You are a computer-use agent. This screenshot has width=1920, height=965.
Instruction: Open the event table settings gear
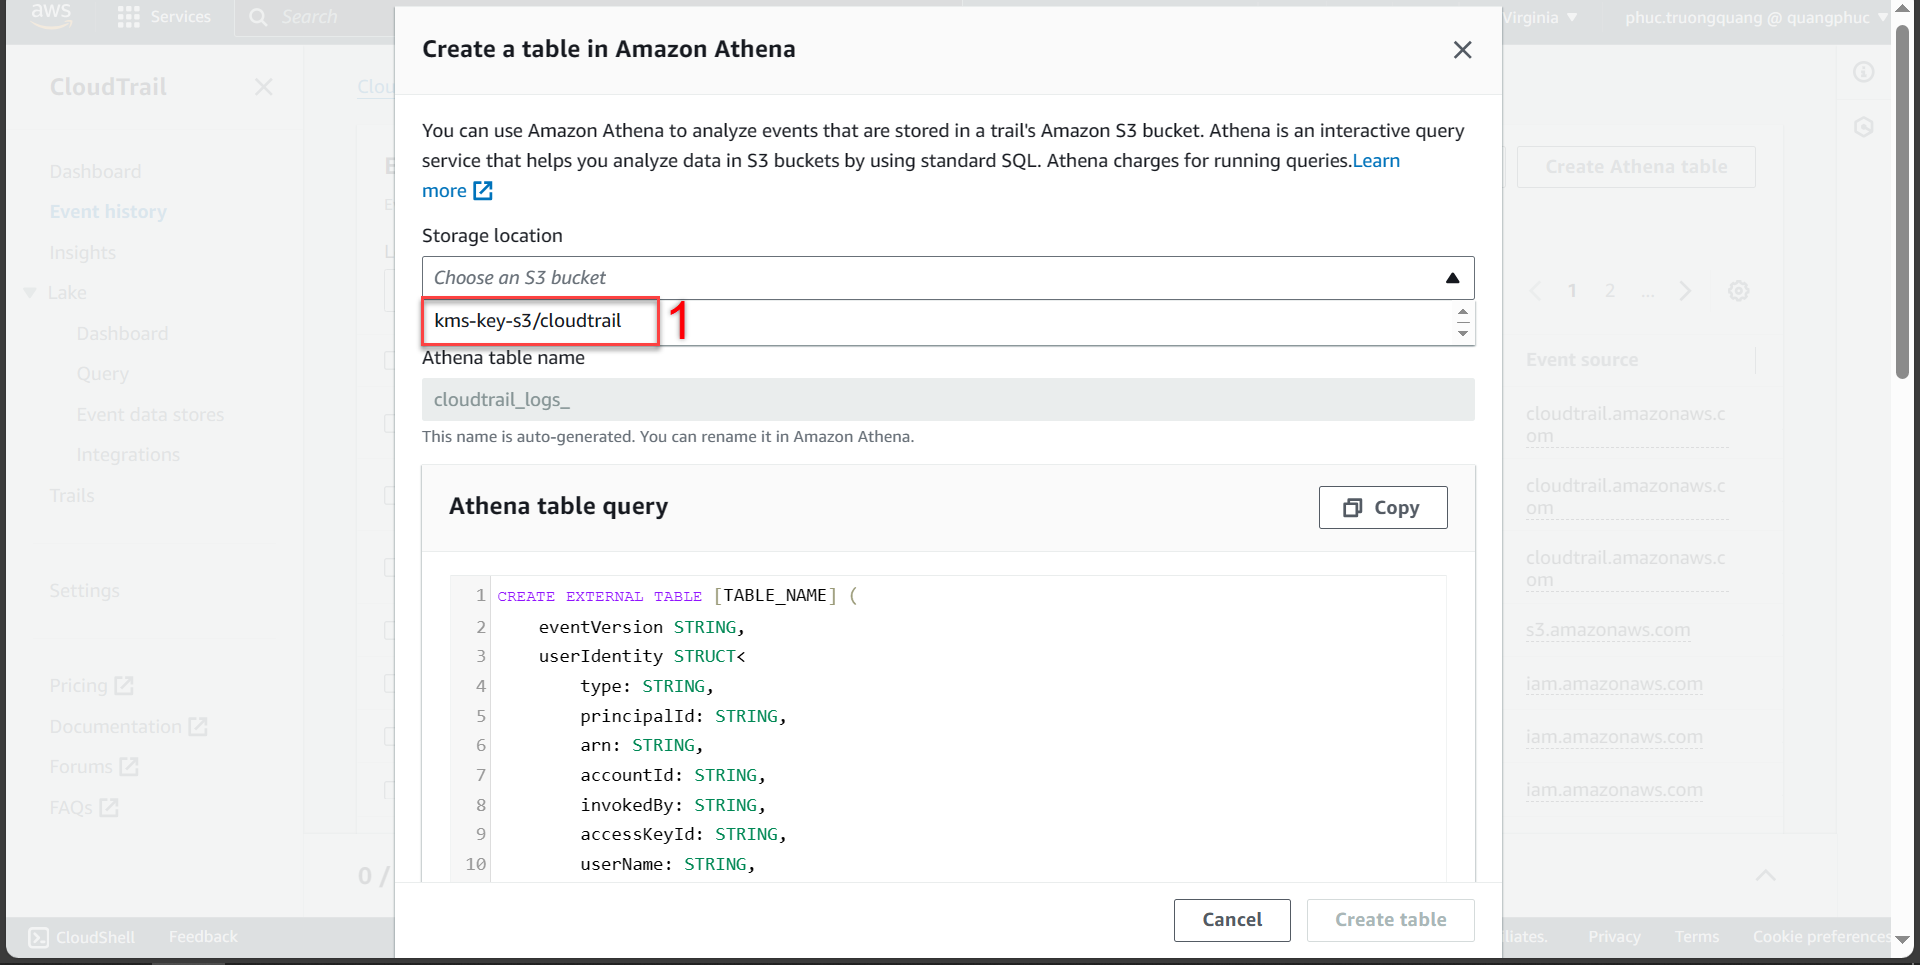click(x=1738, y=291)
